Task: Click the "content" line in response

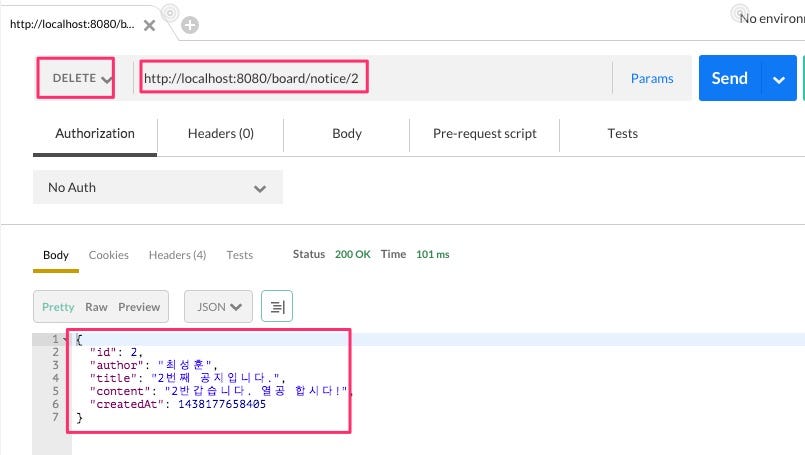Action: [219, 391]
